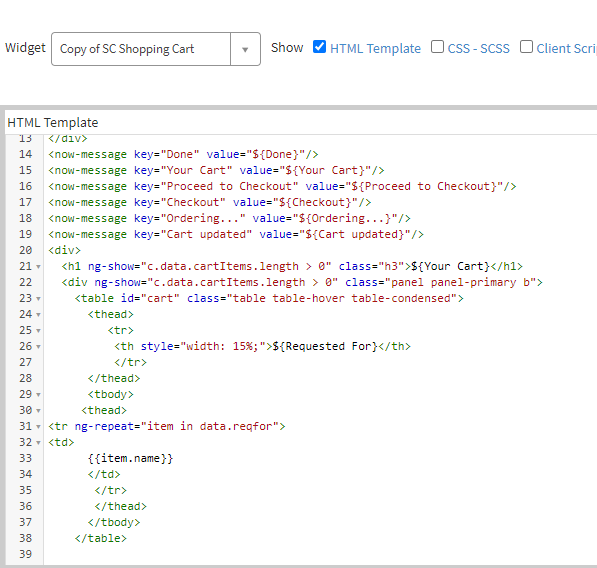Viewport: 597px width, 568px height.
Task: Click the closing </table> tag
Action: [x=101, y=538]
